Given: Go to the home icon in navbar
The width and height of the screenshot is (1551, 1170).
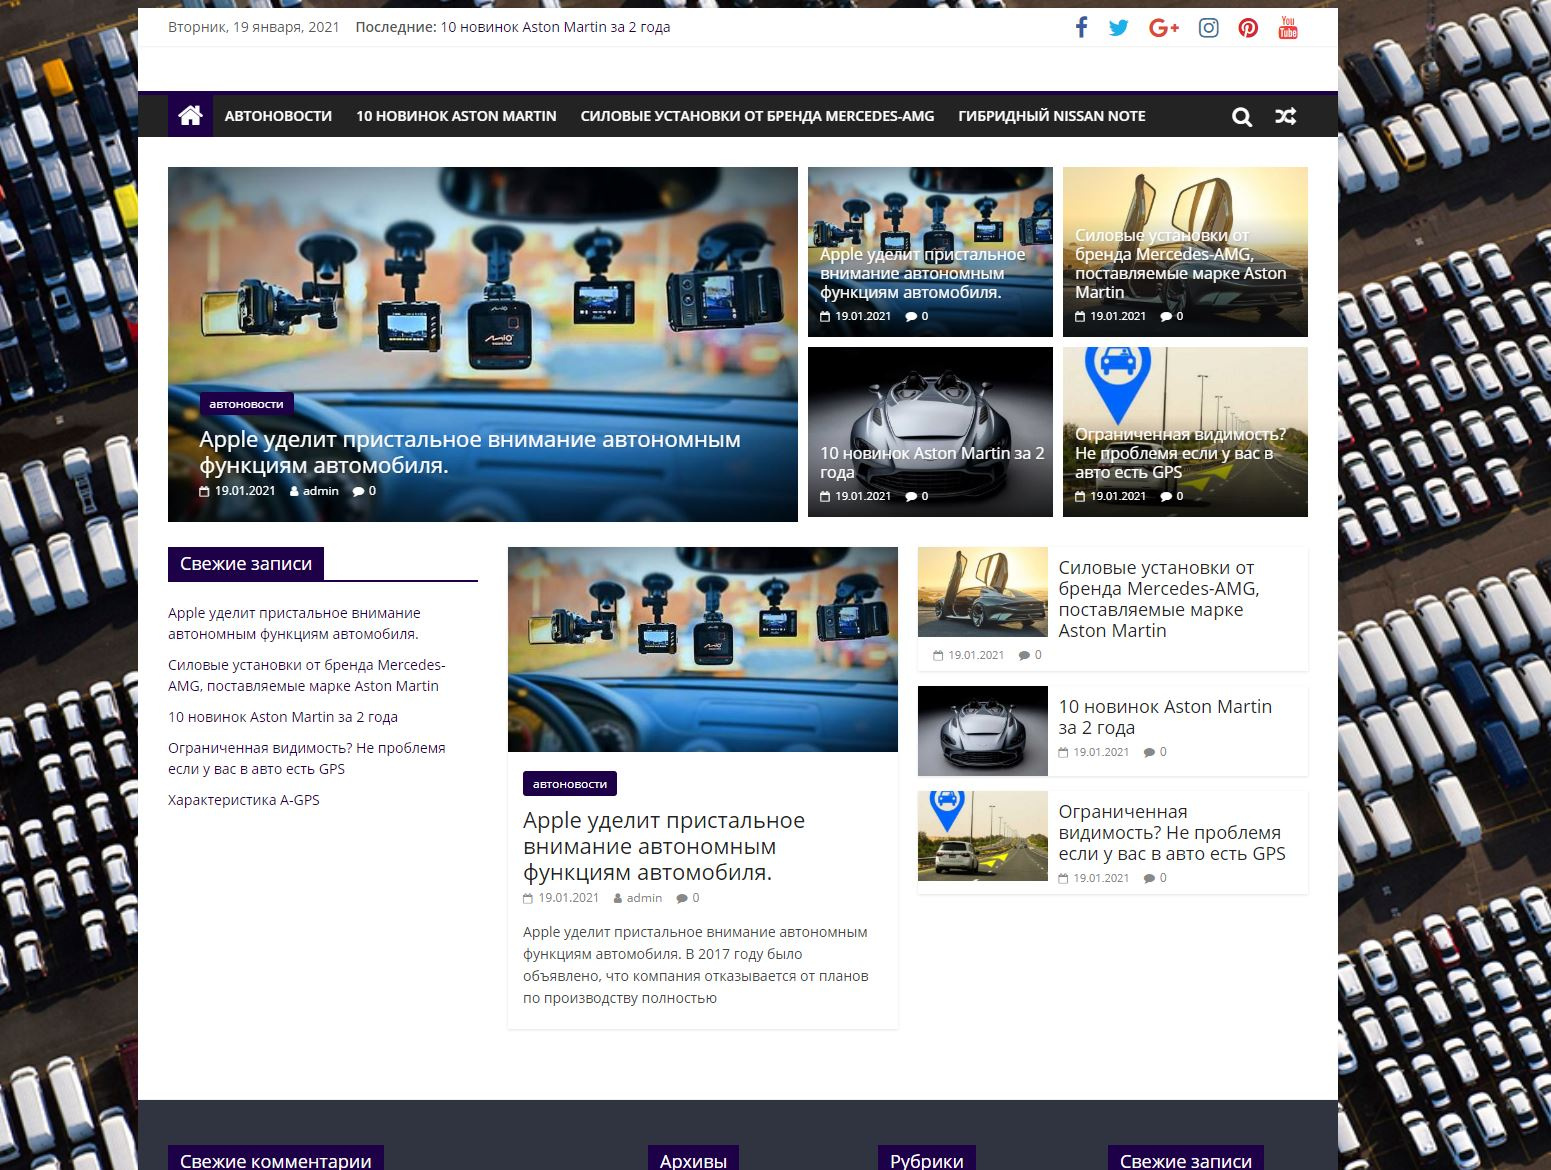Looking at the screenshot, I should [190, 116].
